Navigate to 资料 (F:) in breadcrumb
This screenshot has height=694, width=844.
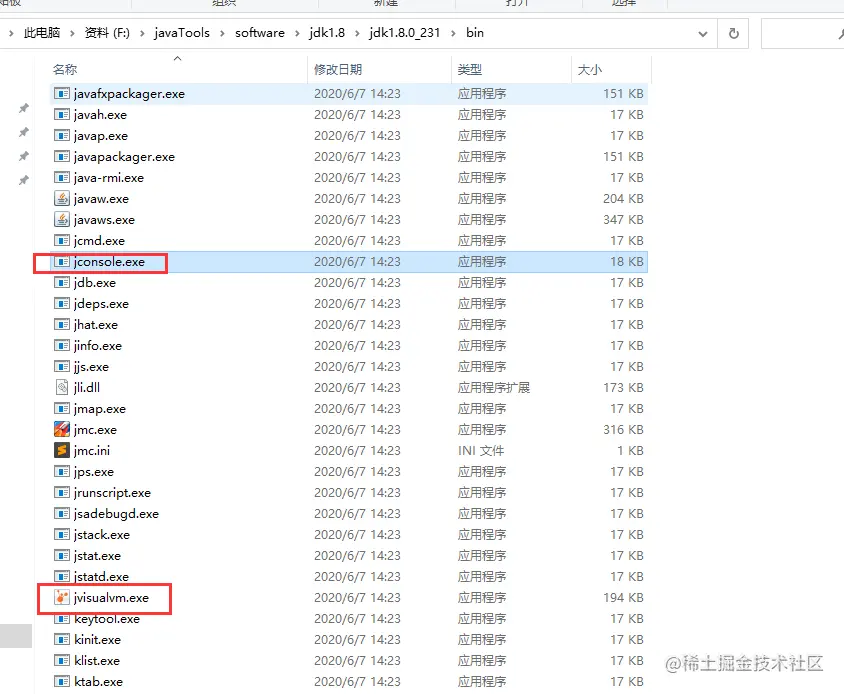[x=107, y=33]
